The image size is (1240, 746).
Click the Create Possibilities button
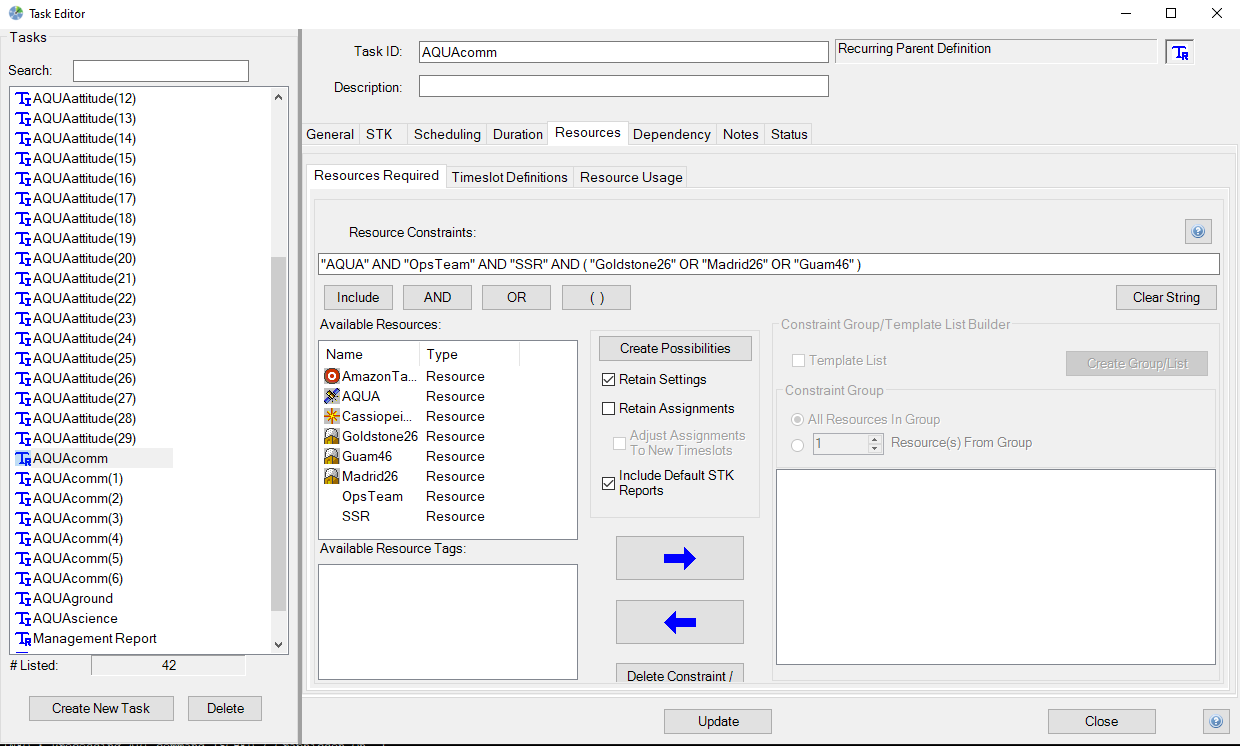tap(675, 349)
